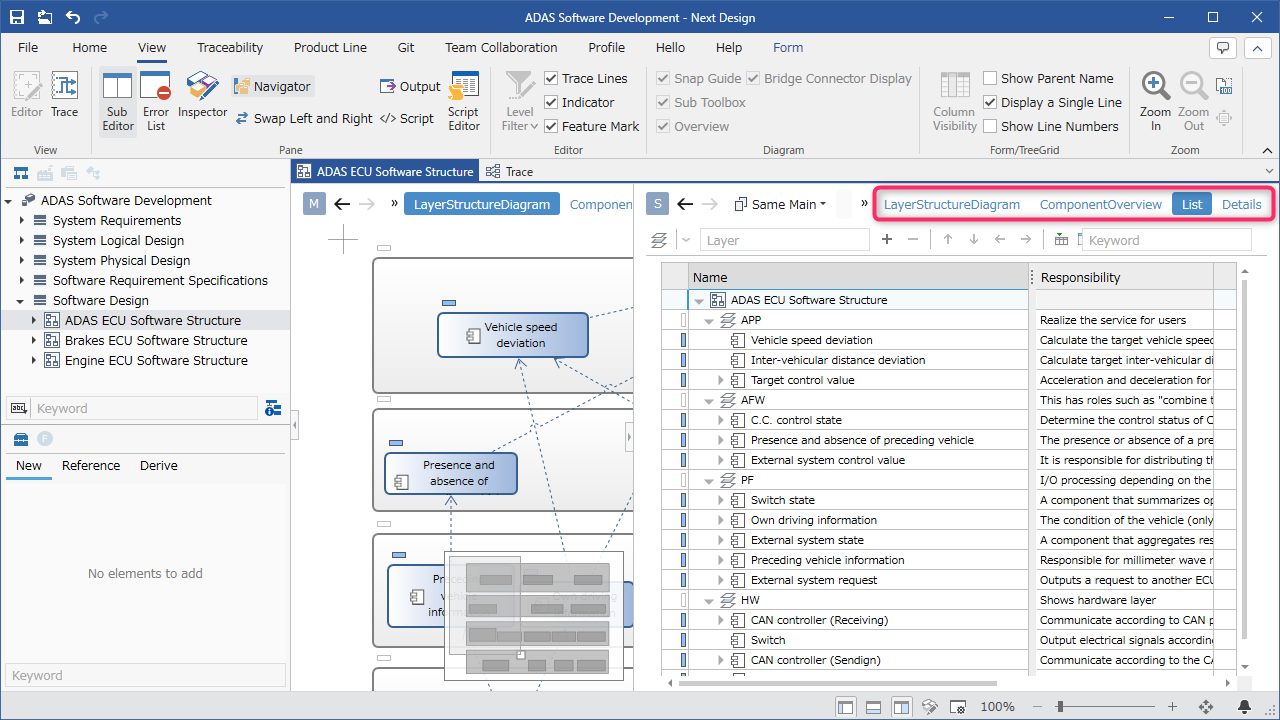Go back in the main editor
This screenshot has width=1280, height=720.
point(342,204)
